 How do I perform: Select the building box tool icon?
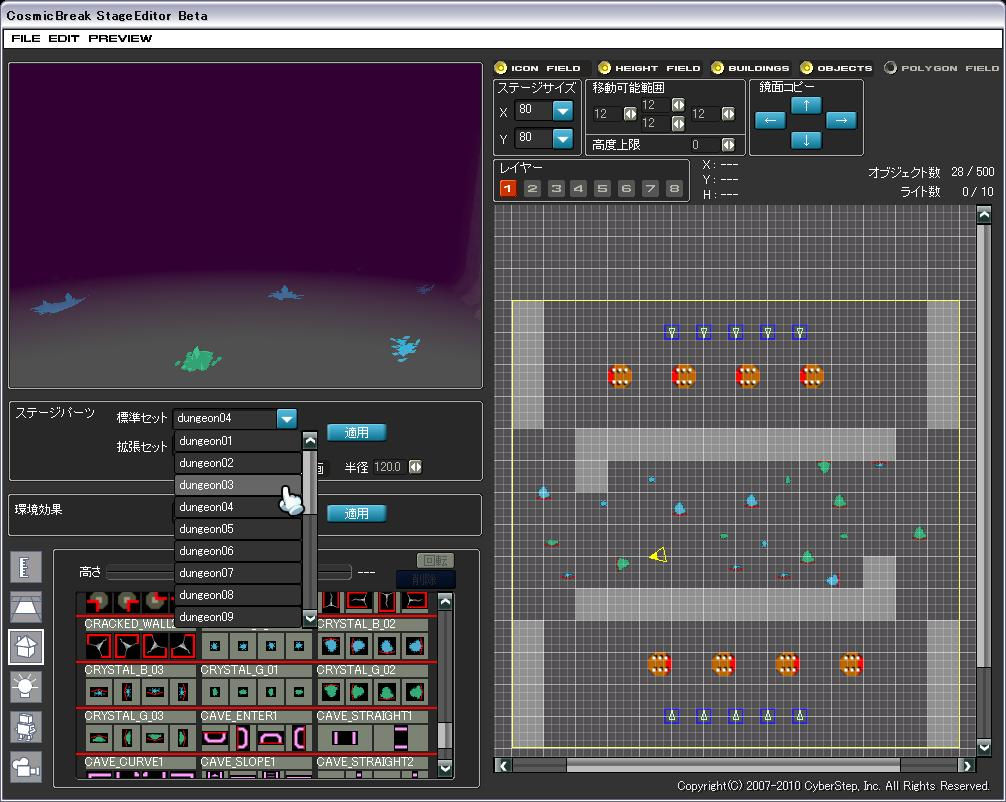[25, 647]
